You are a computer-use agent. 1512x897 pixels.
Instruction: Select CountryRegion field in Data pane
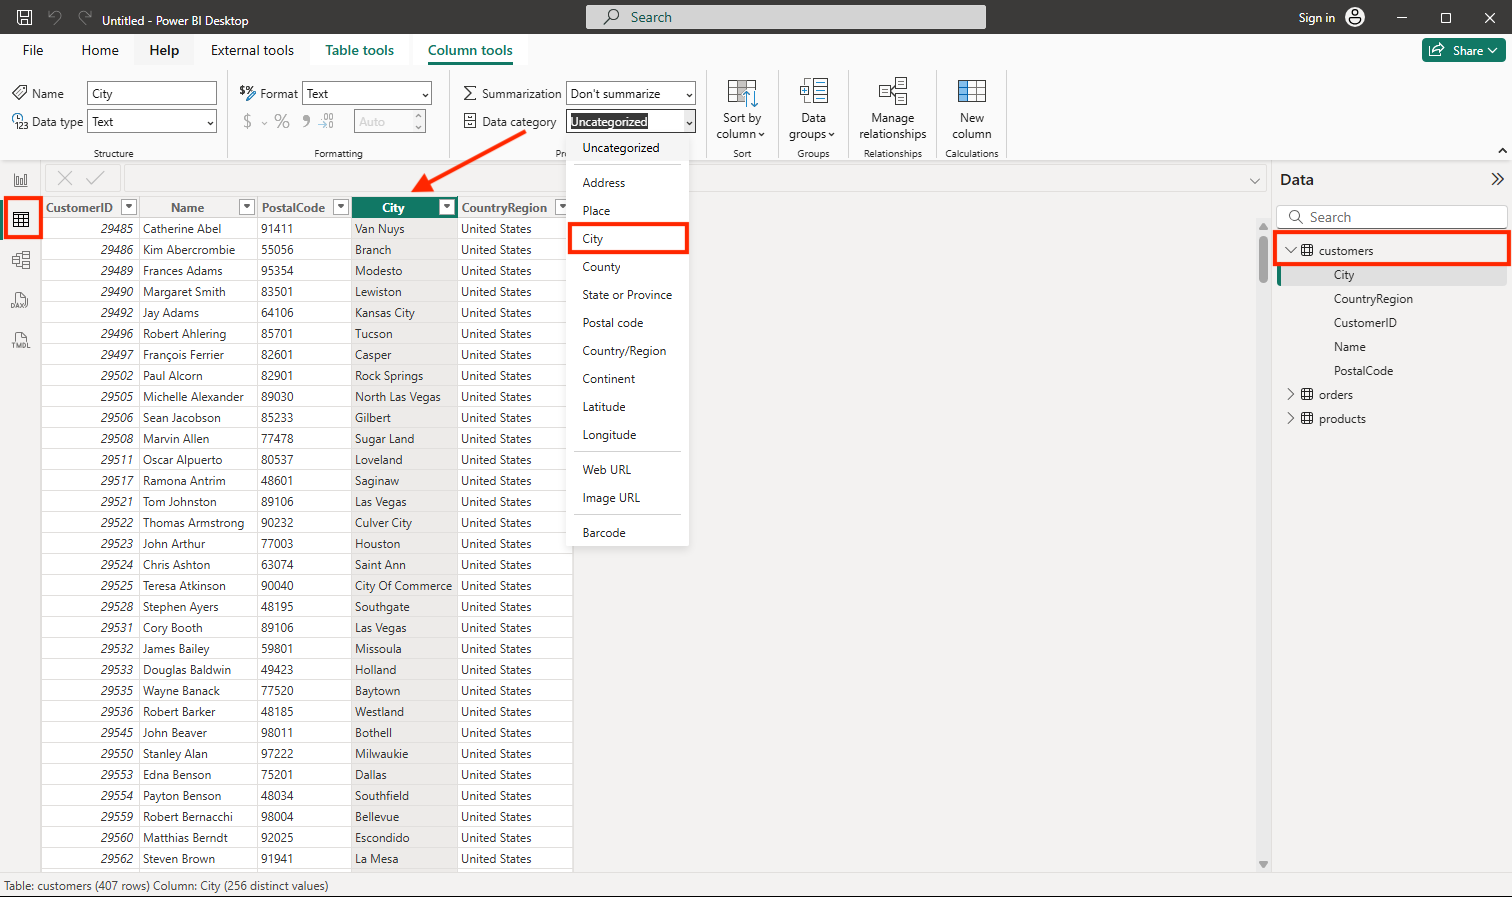[x=1373, y=299]
